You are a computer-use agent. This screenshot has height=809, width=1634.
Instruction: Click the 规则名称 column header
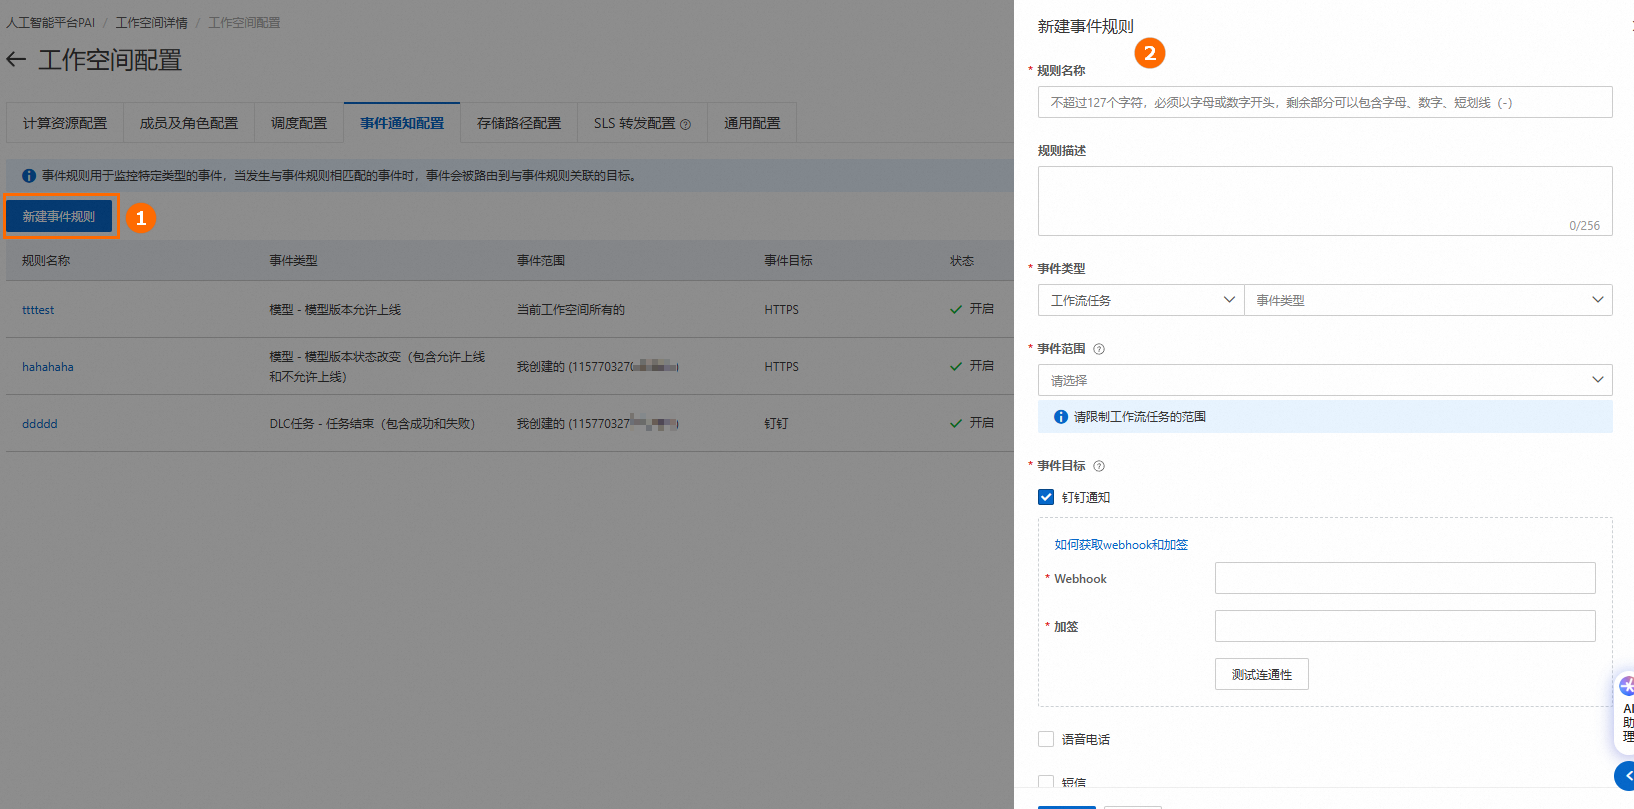point(46,261)
